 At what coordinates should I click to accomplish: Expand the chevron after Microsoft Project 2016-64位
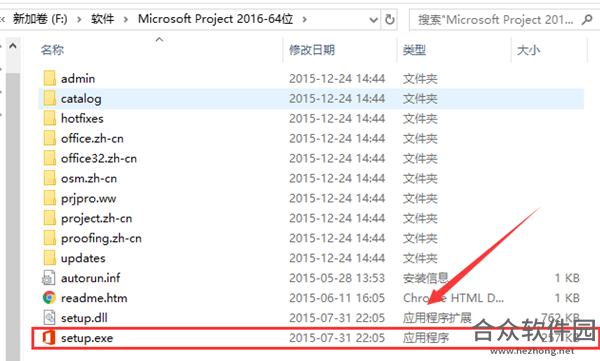point(305,19)
